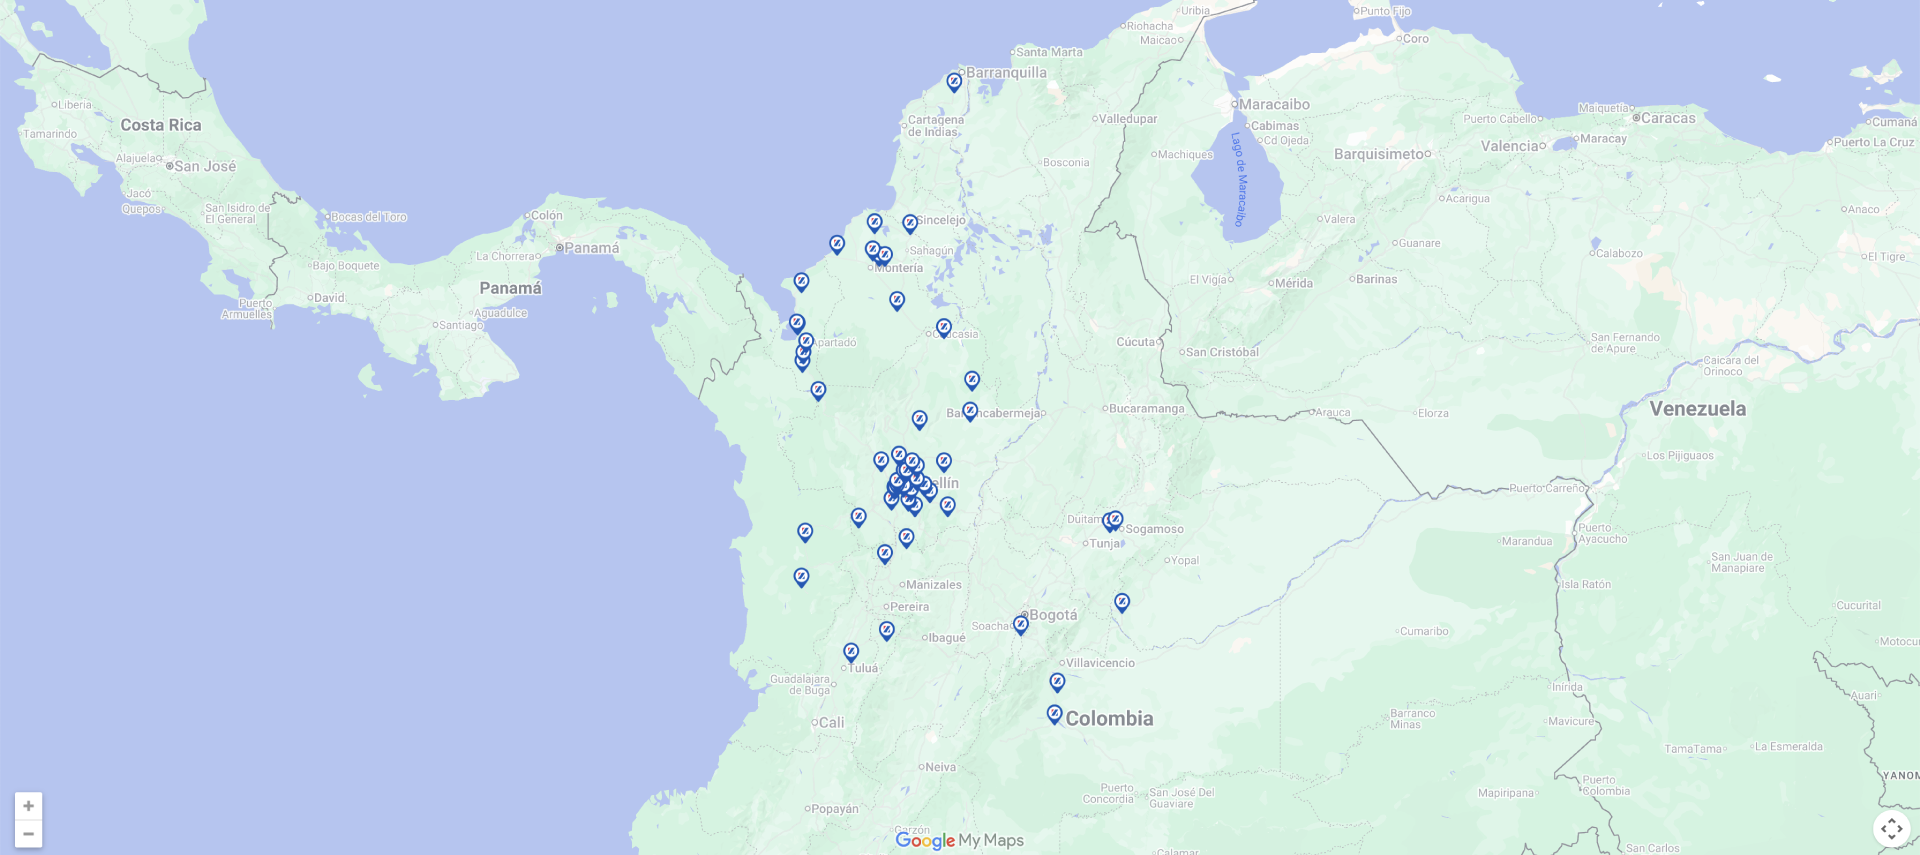Click the westernmost marker west of Manizales

point(801,577)
